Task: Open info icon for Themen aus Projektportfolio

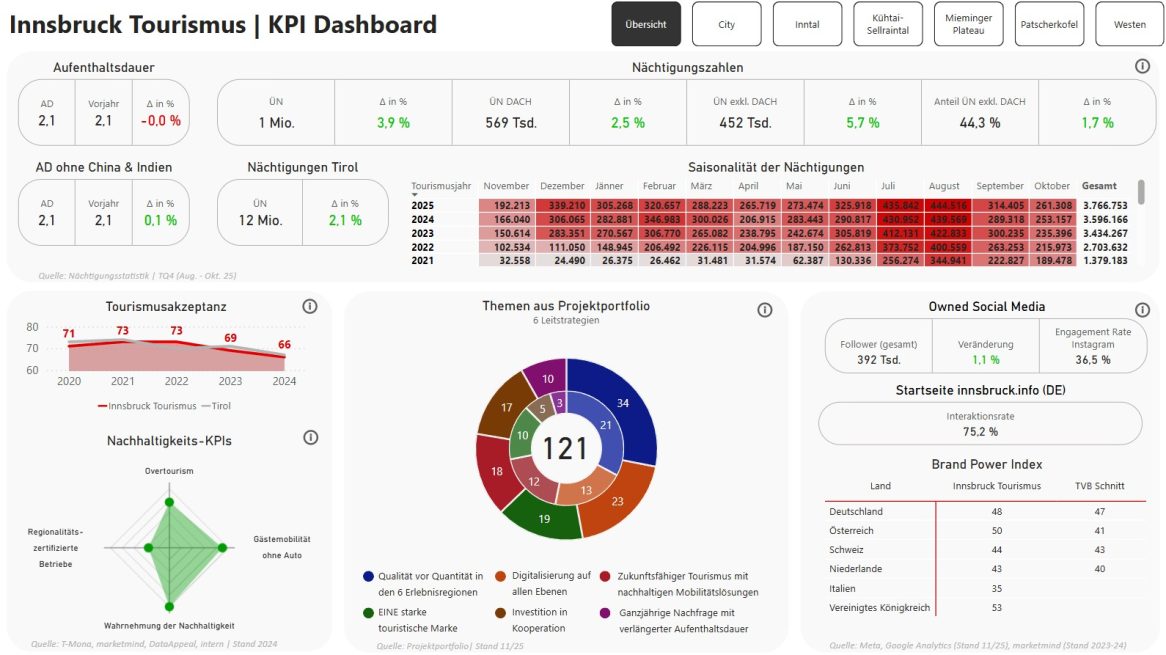Action: (765, 310)
